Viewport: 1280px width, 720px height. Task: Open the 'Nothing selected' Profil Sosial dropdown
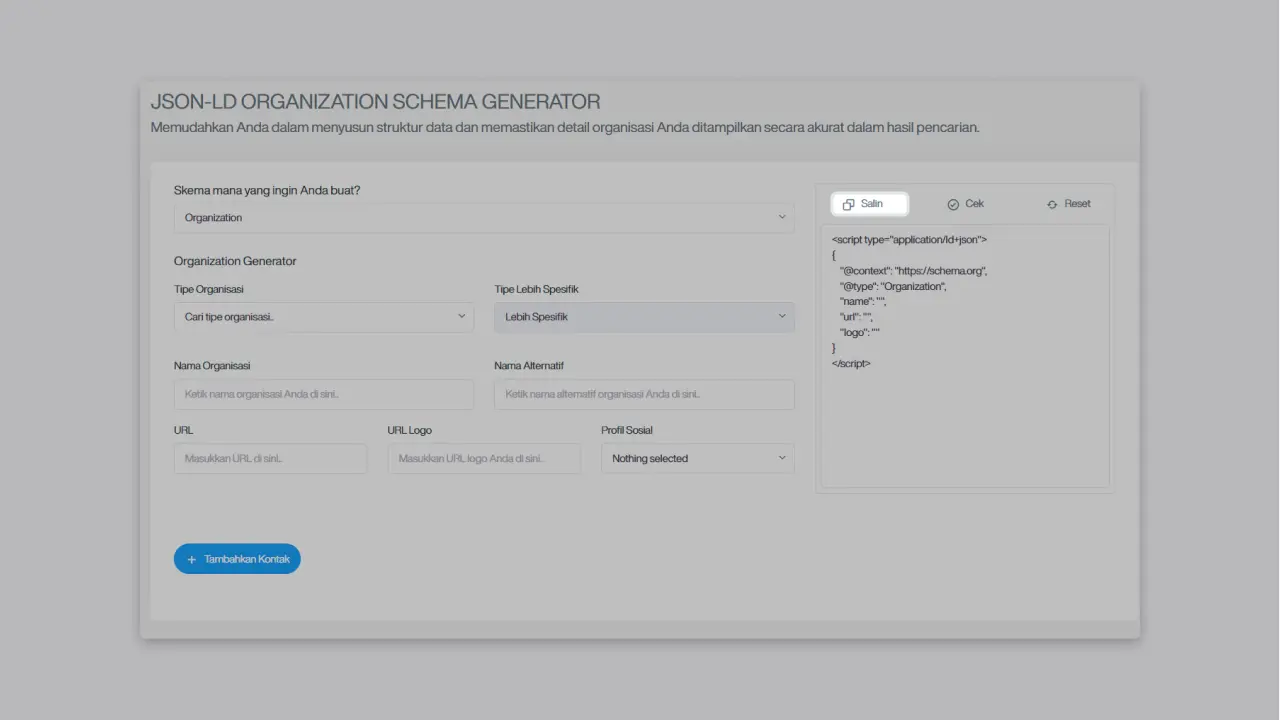click(696, 458)
